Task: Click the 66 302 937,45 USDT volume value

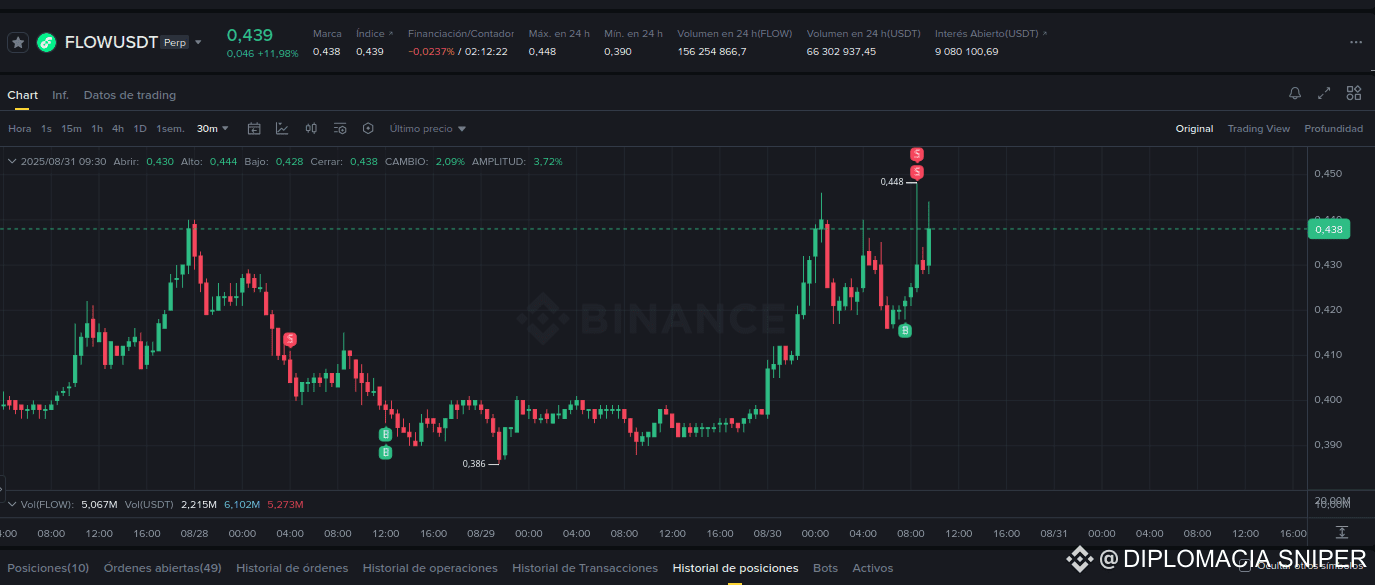Action: 841,51
